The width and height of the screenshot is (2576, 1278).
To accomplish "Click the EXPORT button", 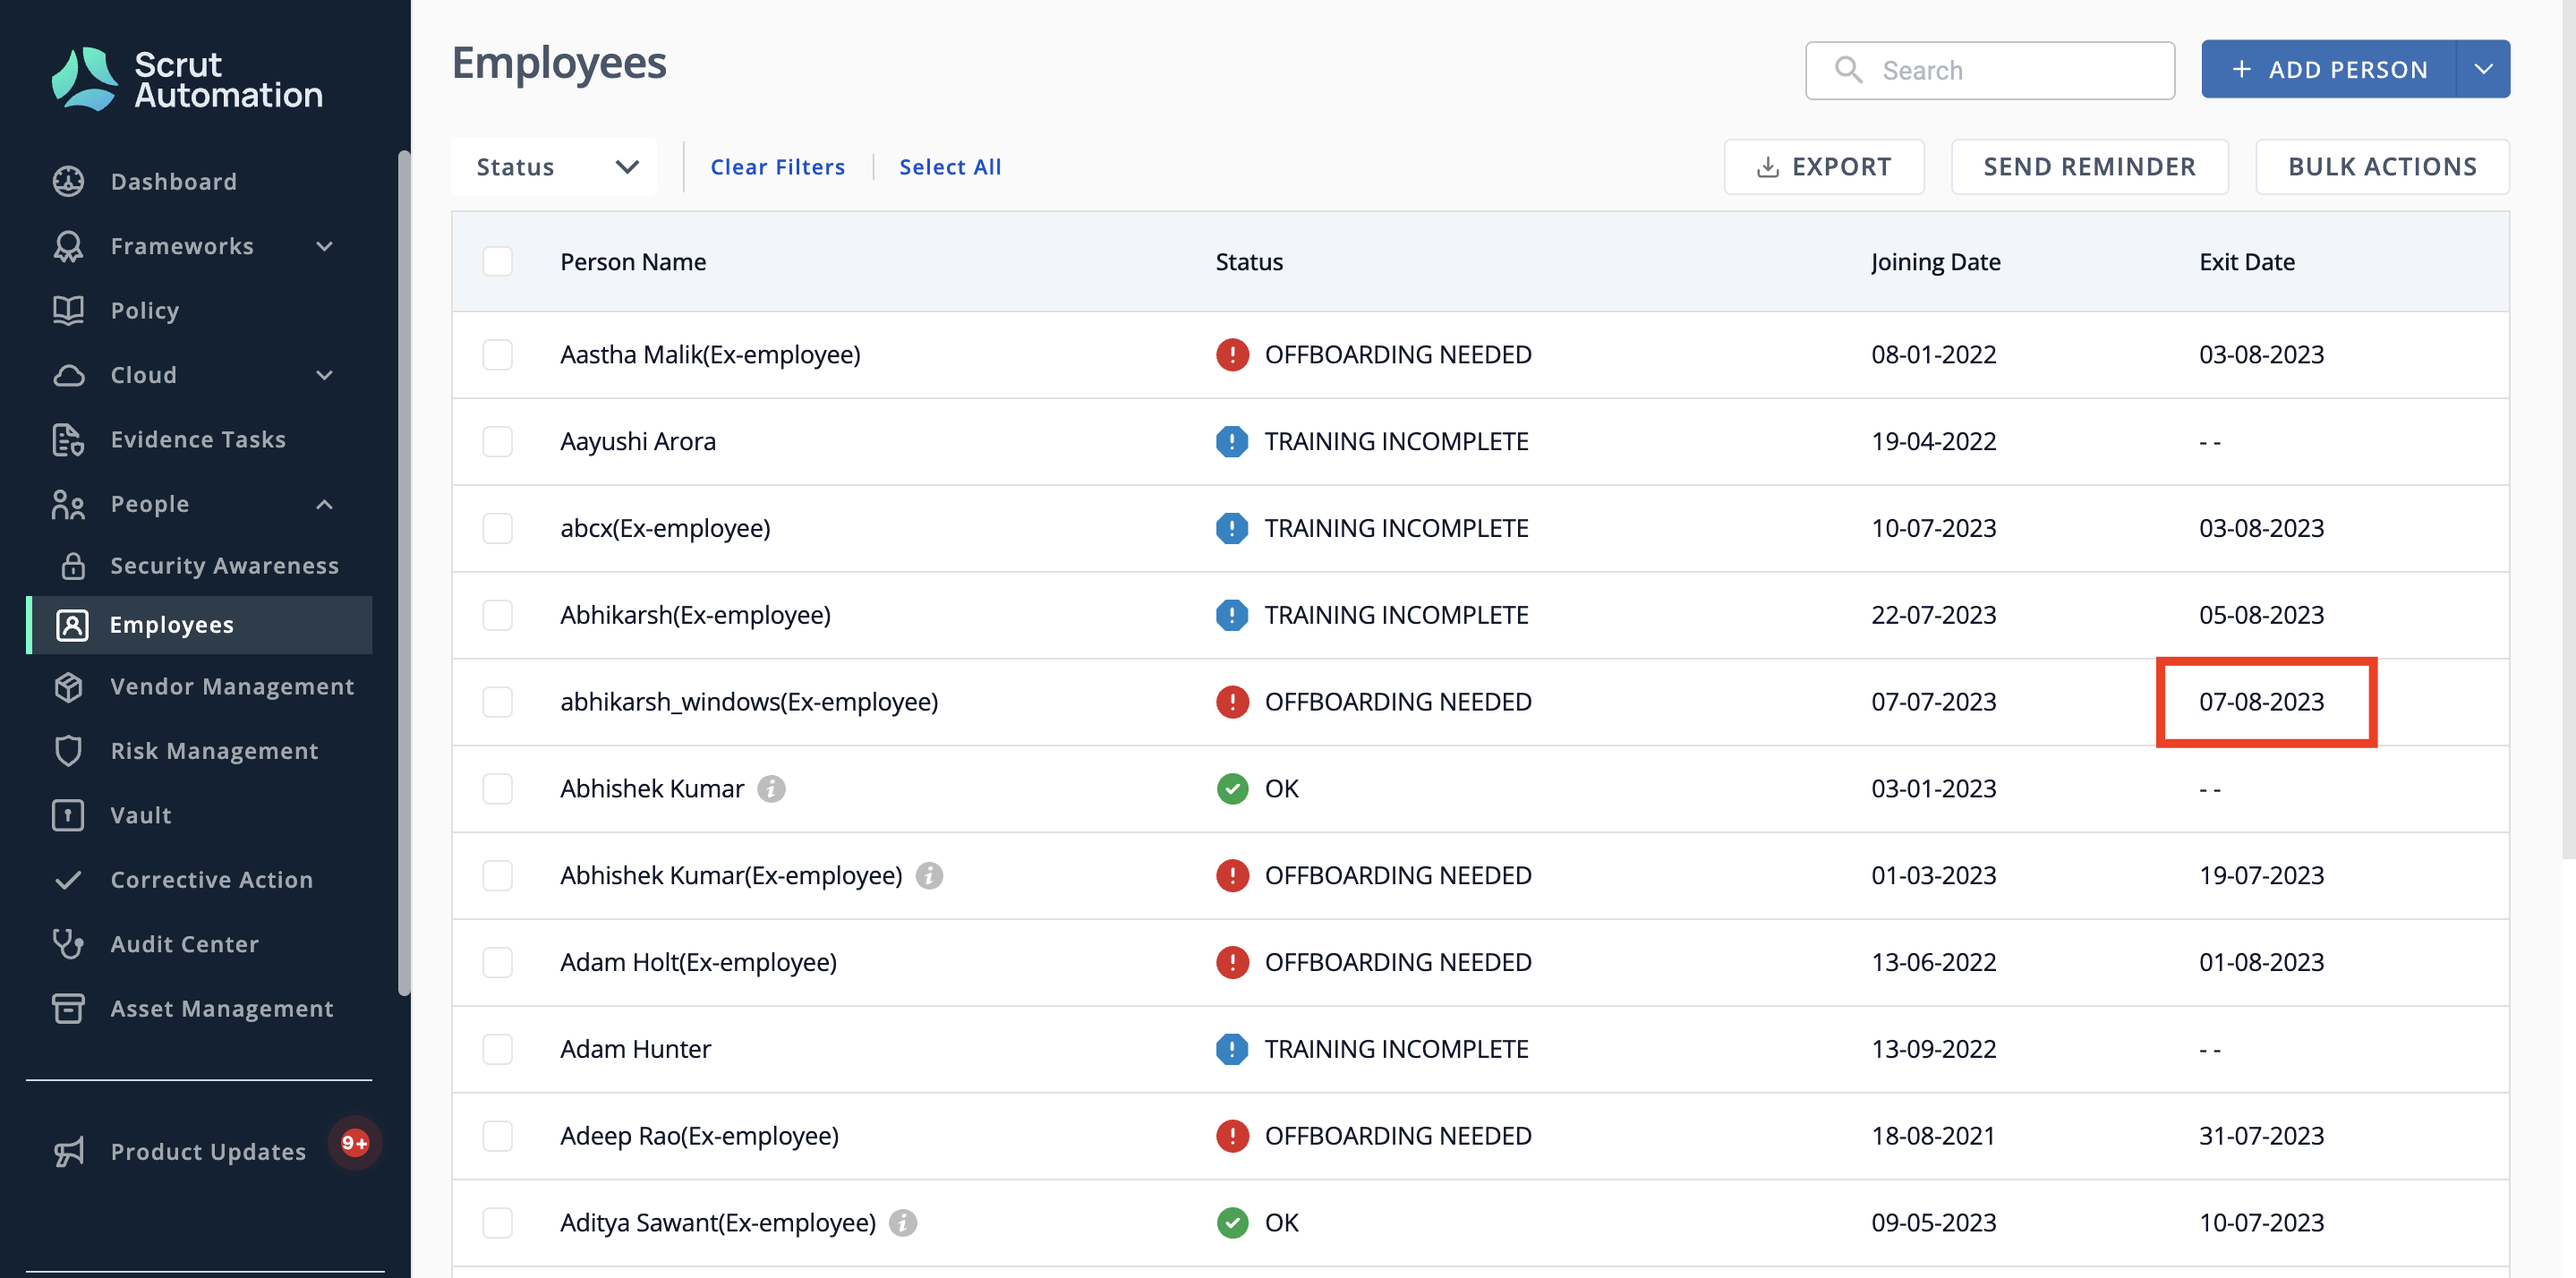I will point(1824,167).
